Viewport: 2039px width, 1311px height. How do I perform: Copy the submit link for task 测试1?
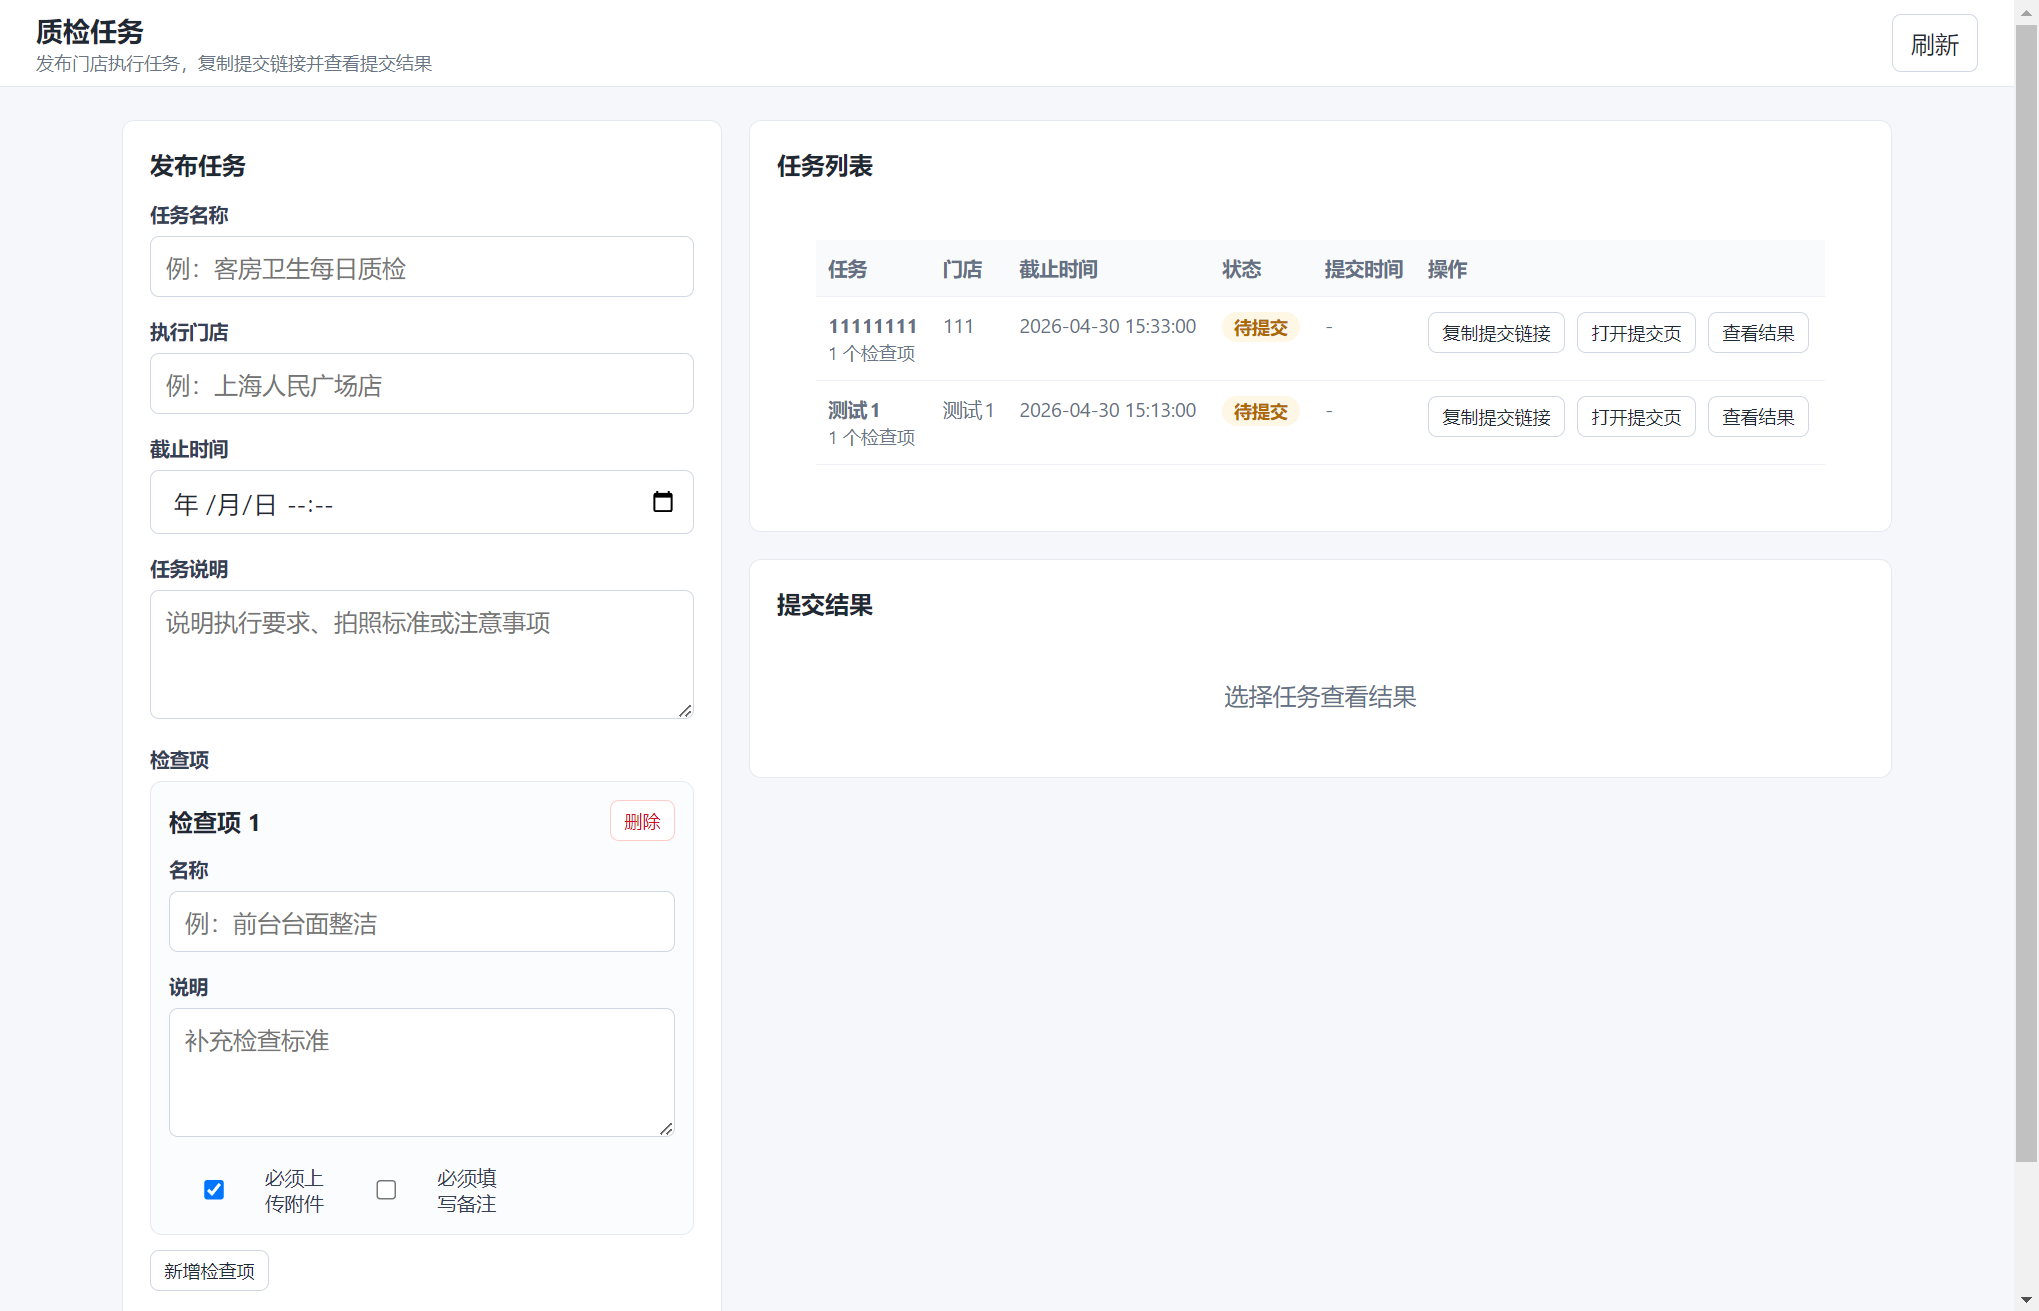coord(1496,417)
